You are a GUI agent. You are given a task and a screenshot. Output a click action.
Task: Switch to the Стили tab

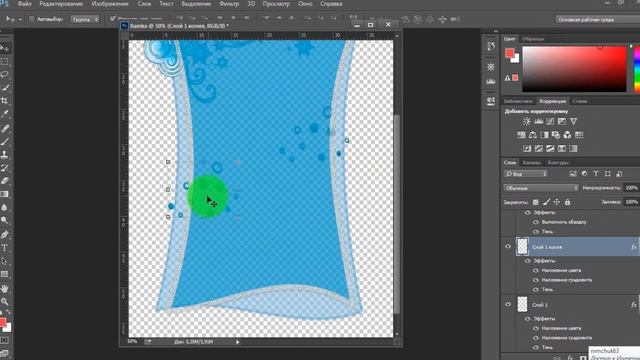580,101
